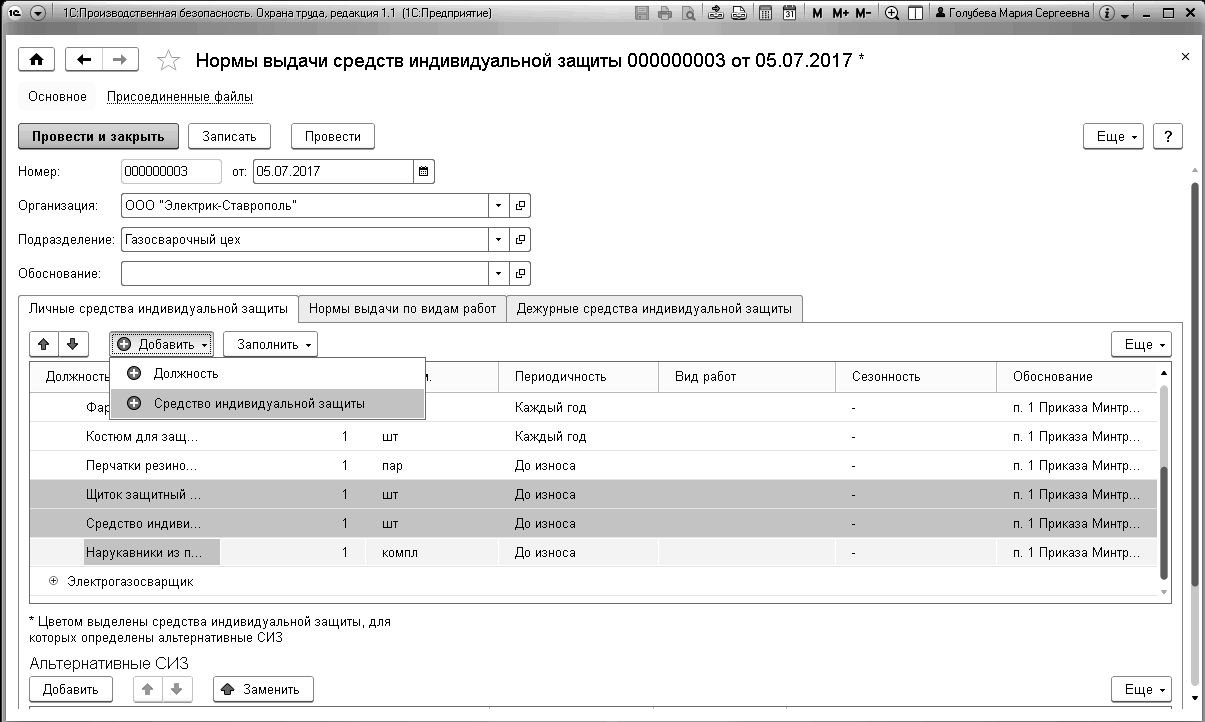Choose Должность from the Добавить menu
This screenshot has width=1205, height=722.
pyautogui.click(x=268, y=373)
